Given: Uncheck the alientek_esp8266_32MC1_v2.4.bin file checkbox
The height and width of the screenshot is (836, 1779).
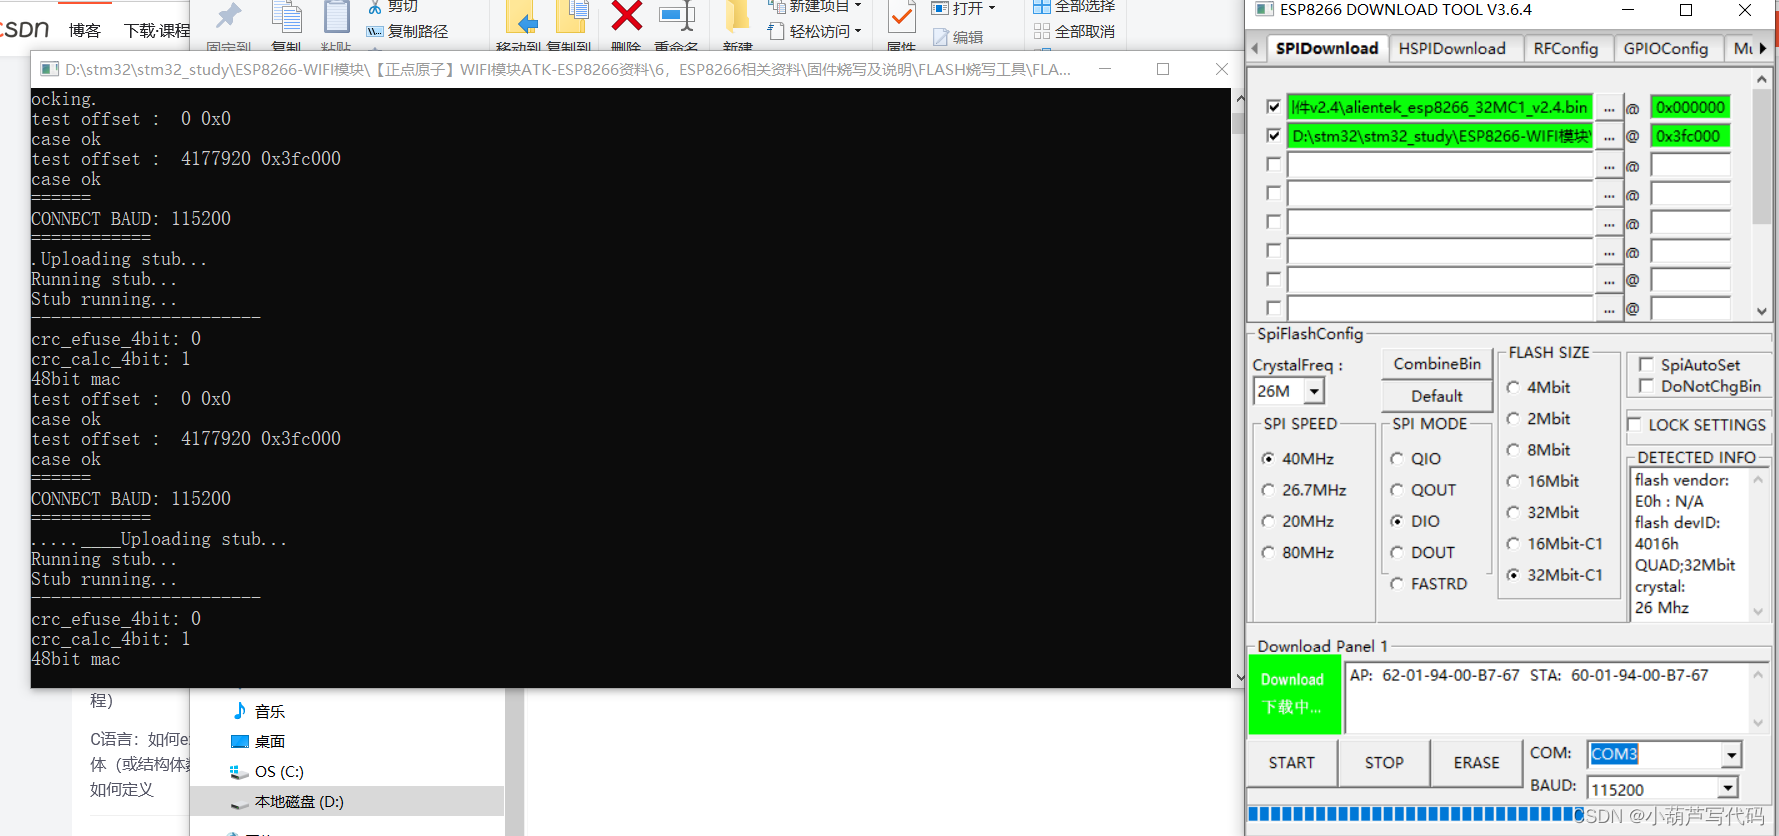Looking at the screenshot, I should click(x=1273, y=106).
